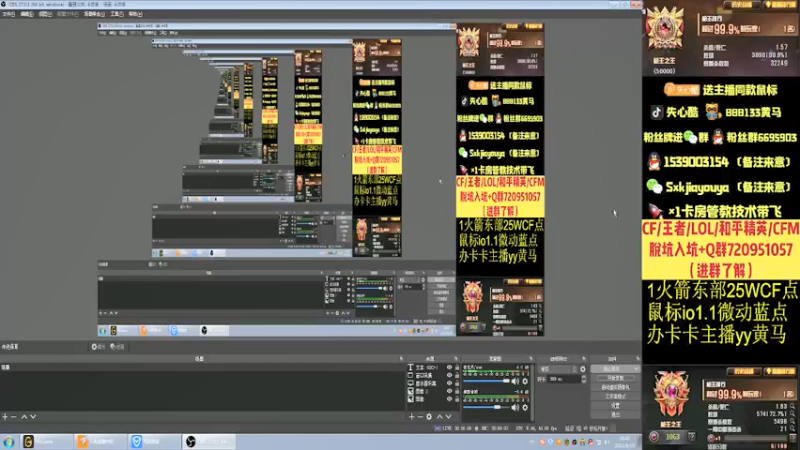800x450 pixels.
Task: Lock the Text (GDI+) source
Action: [x=457, y=367]
